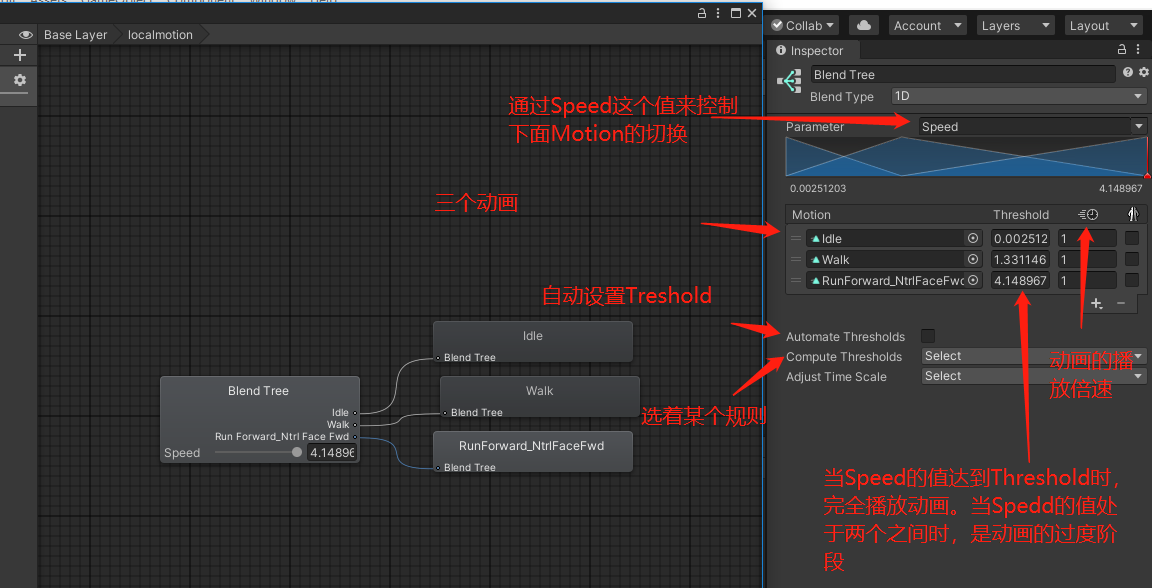Open the Parameter dropdown showing Speed

(x=1030, y=126)
